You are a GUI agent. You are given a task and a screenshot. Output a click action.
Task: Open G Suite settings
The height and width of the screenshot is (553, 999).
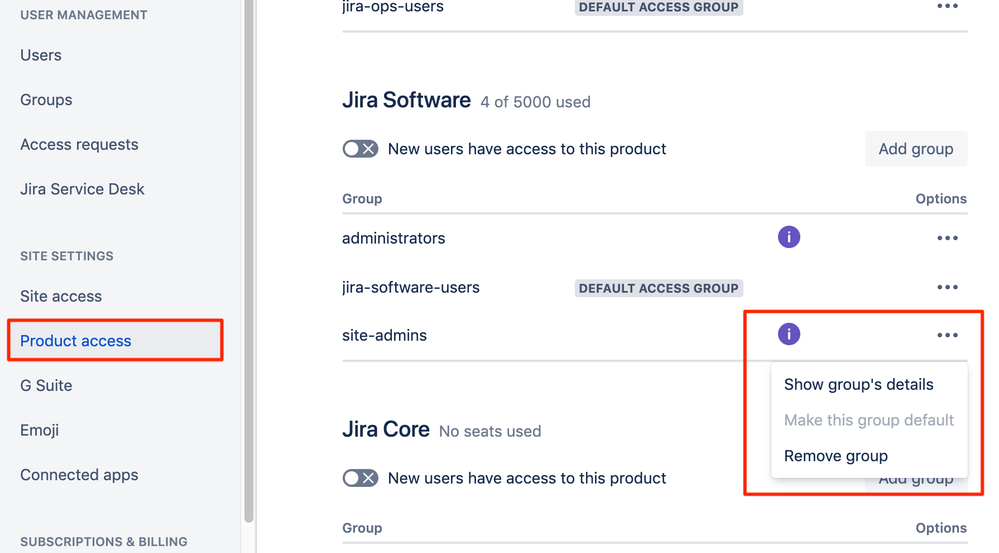pyautogui.click(x=46, y=385)
